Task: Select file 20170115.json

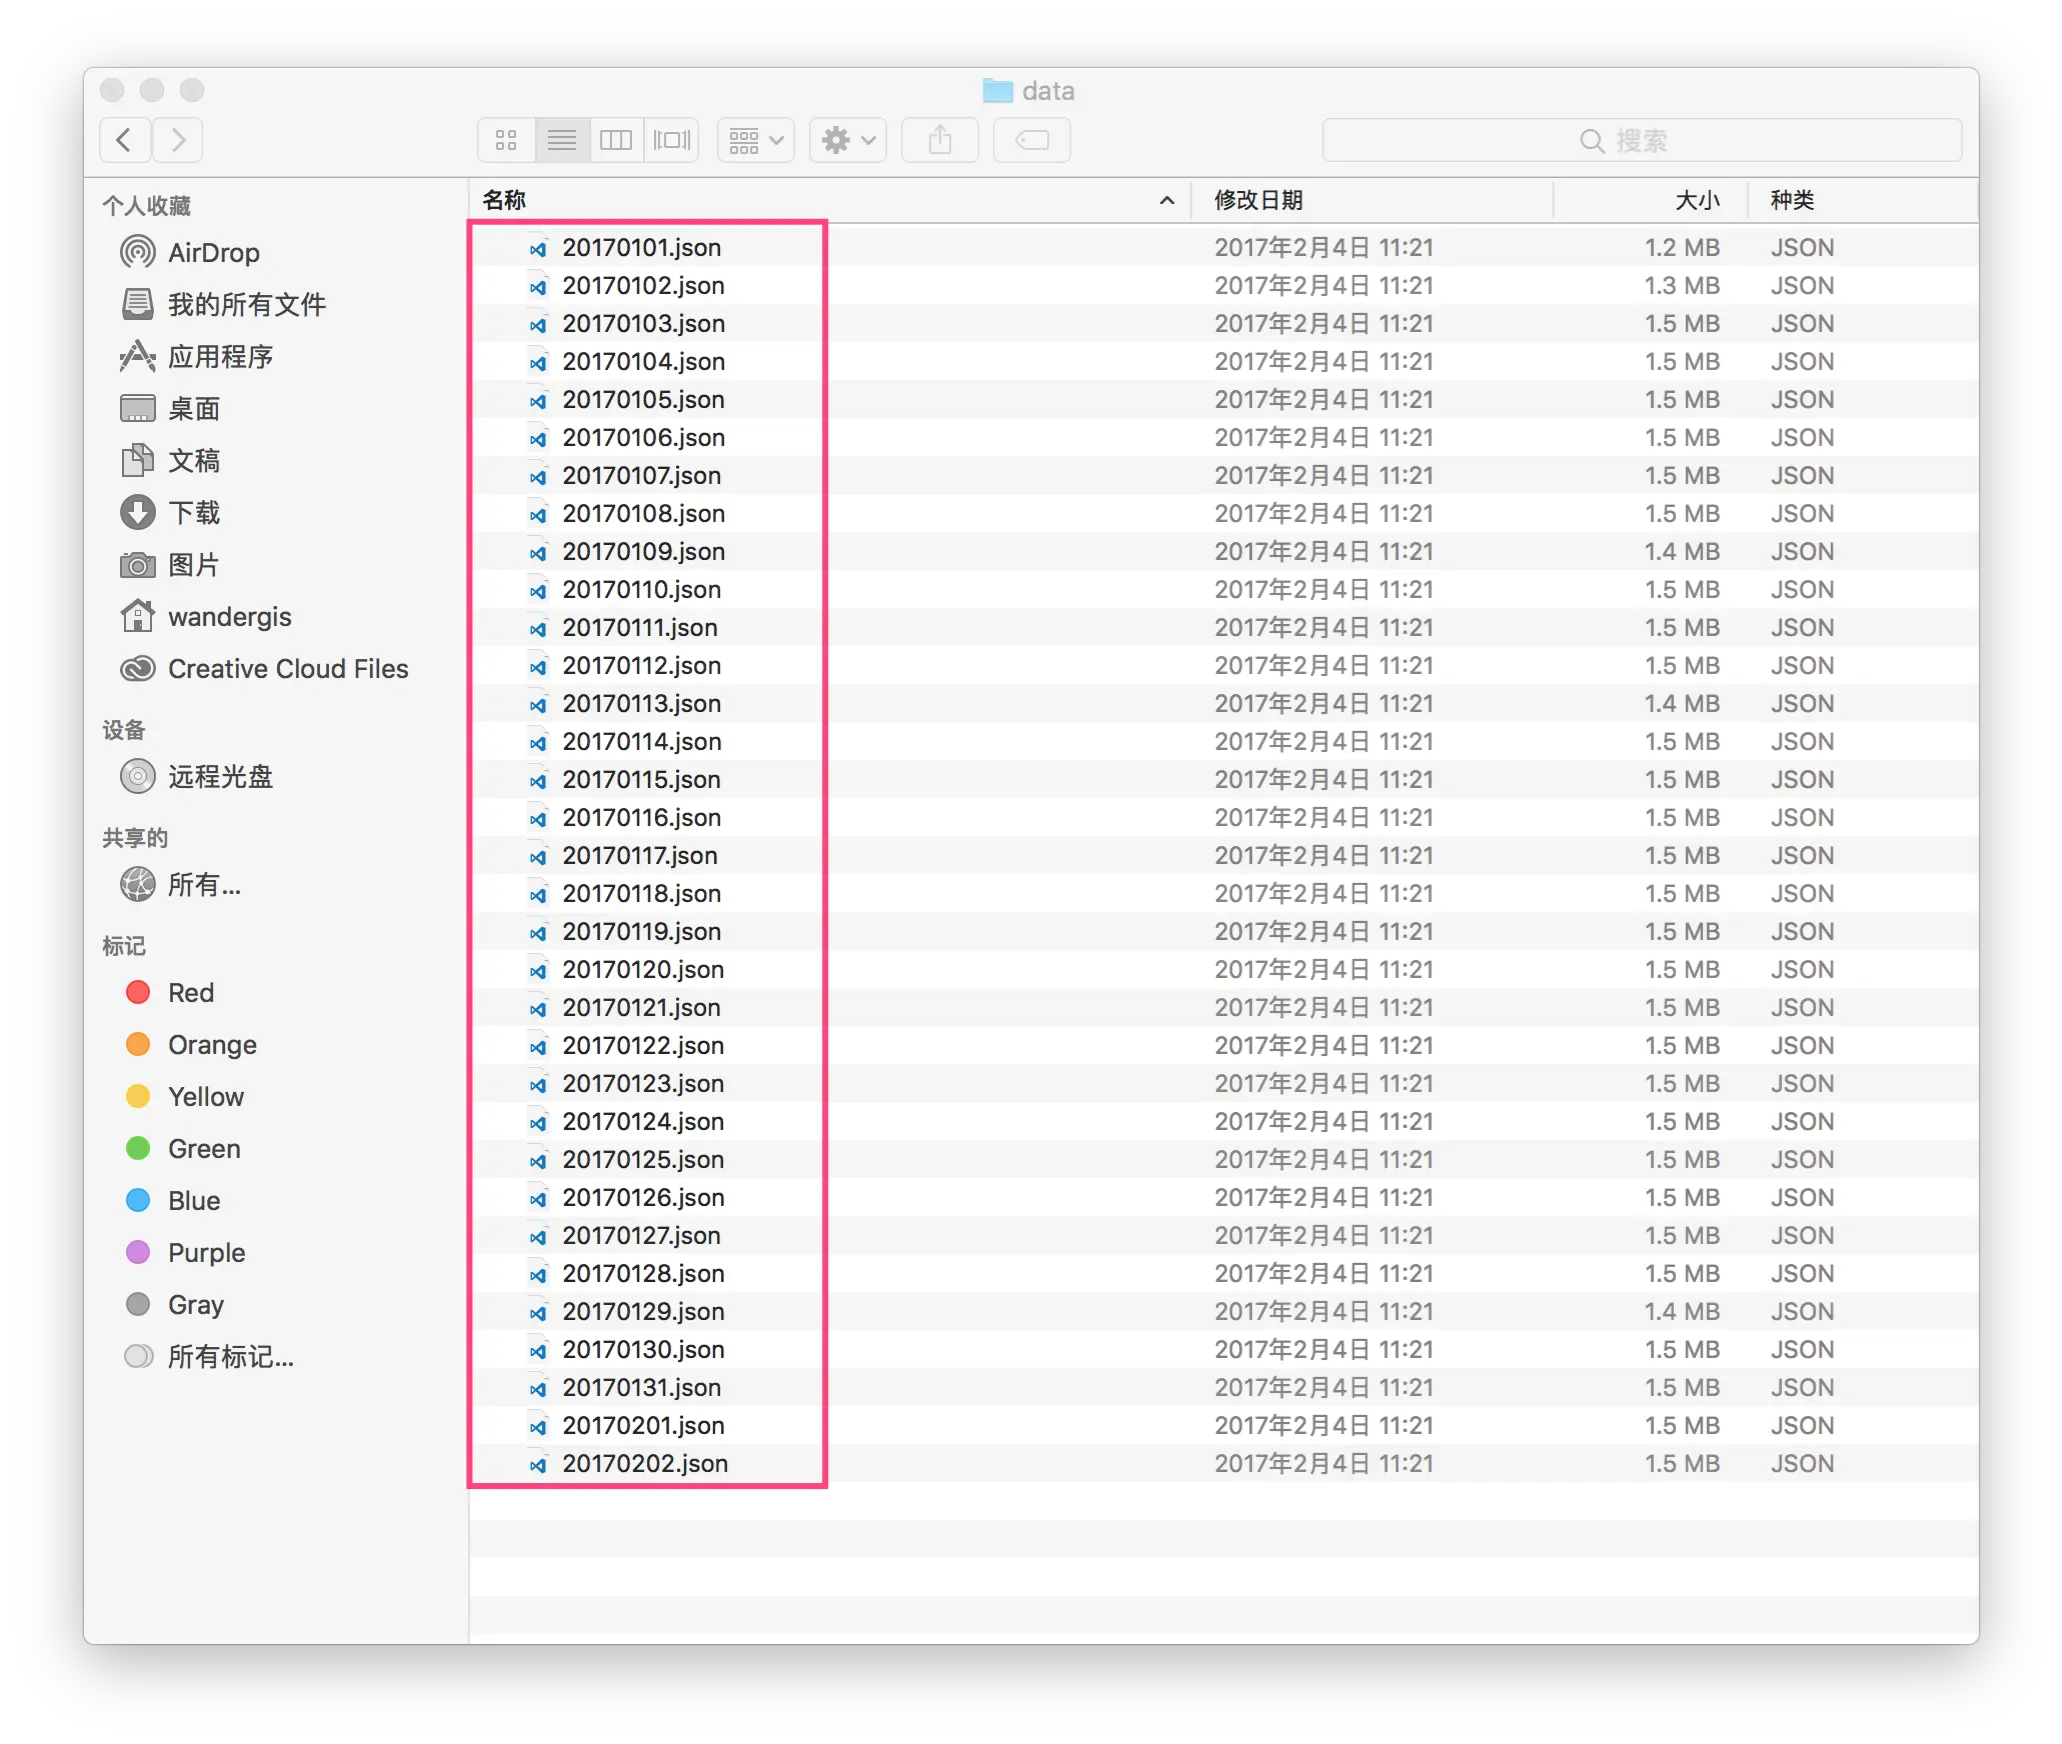Action: [x=640, y=780]
